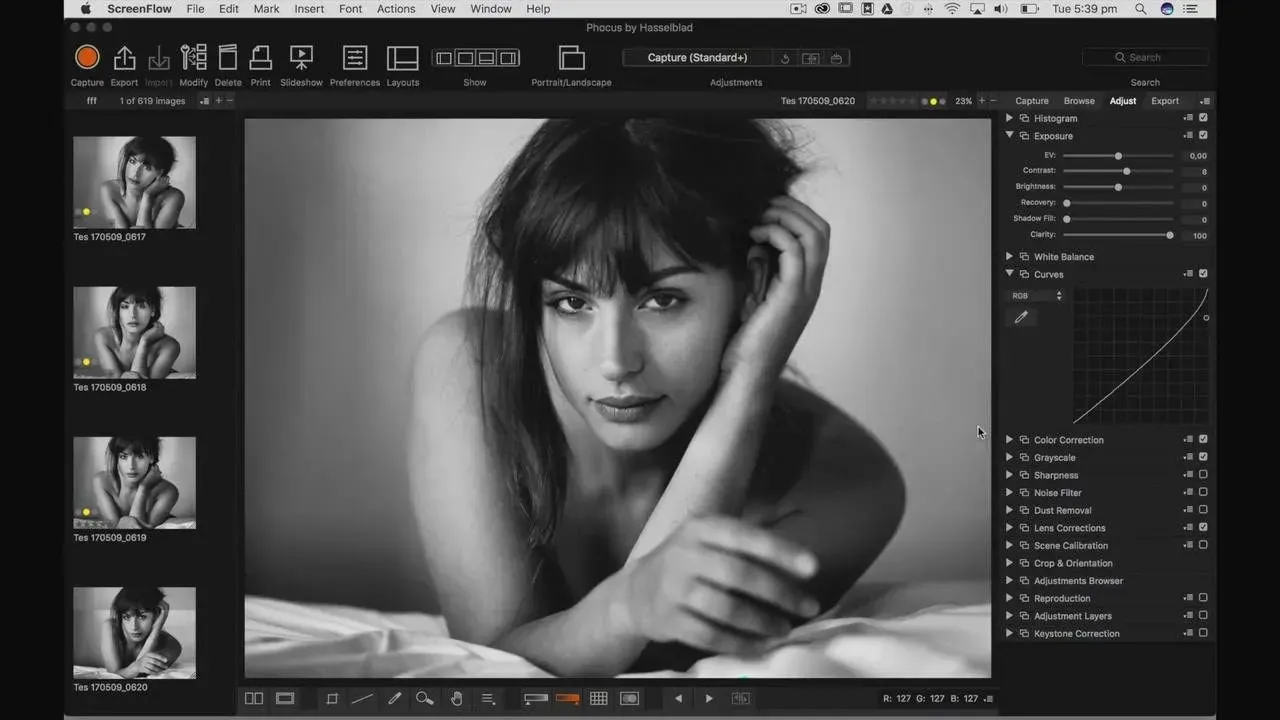Select the hand pan tool
This screenshot has height=720, width=1280.
pos(457,698)
